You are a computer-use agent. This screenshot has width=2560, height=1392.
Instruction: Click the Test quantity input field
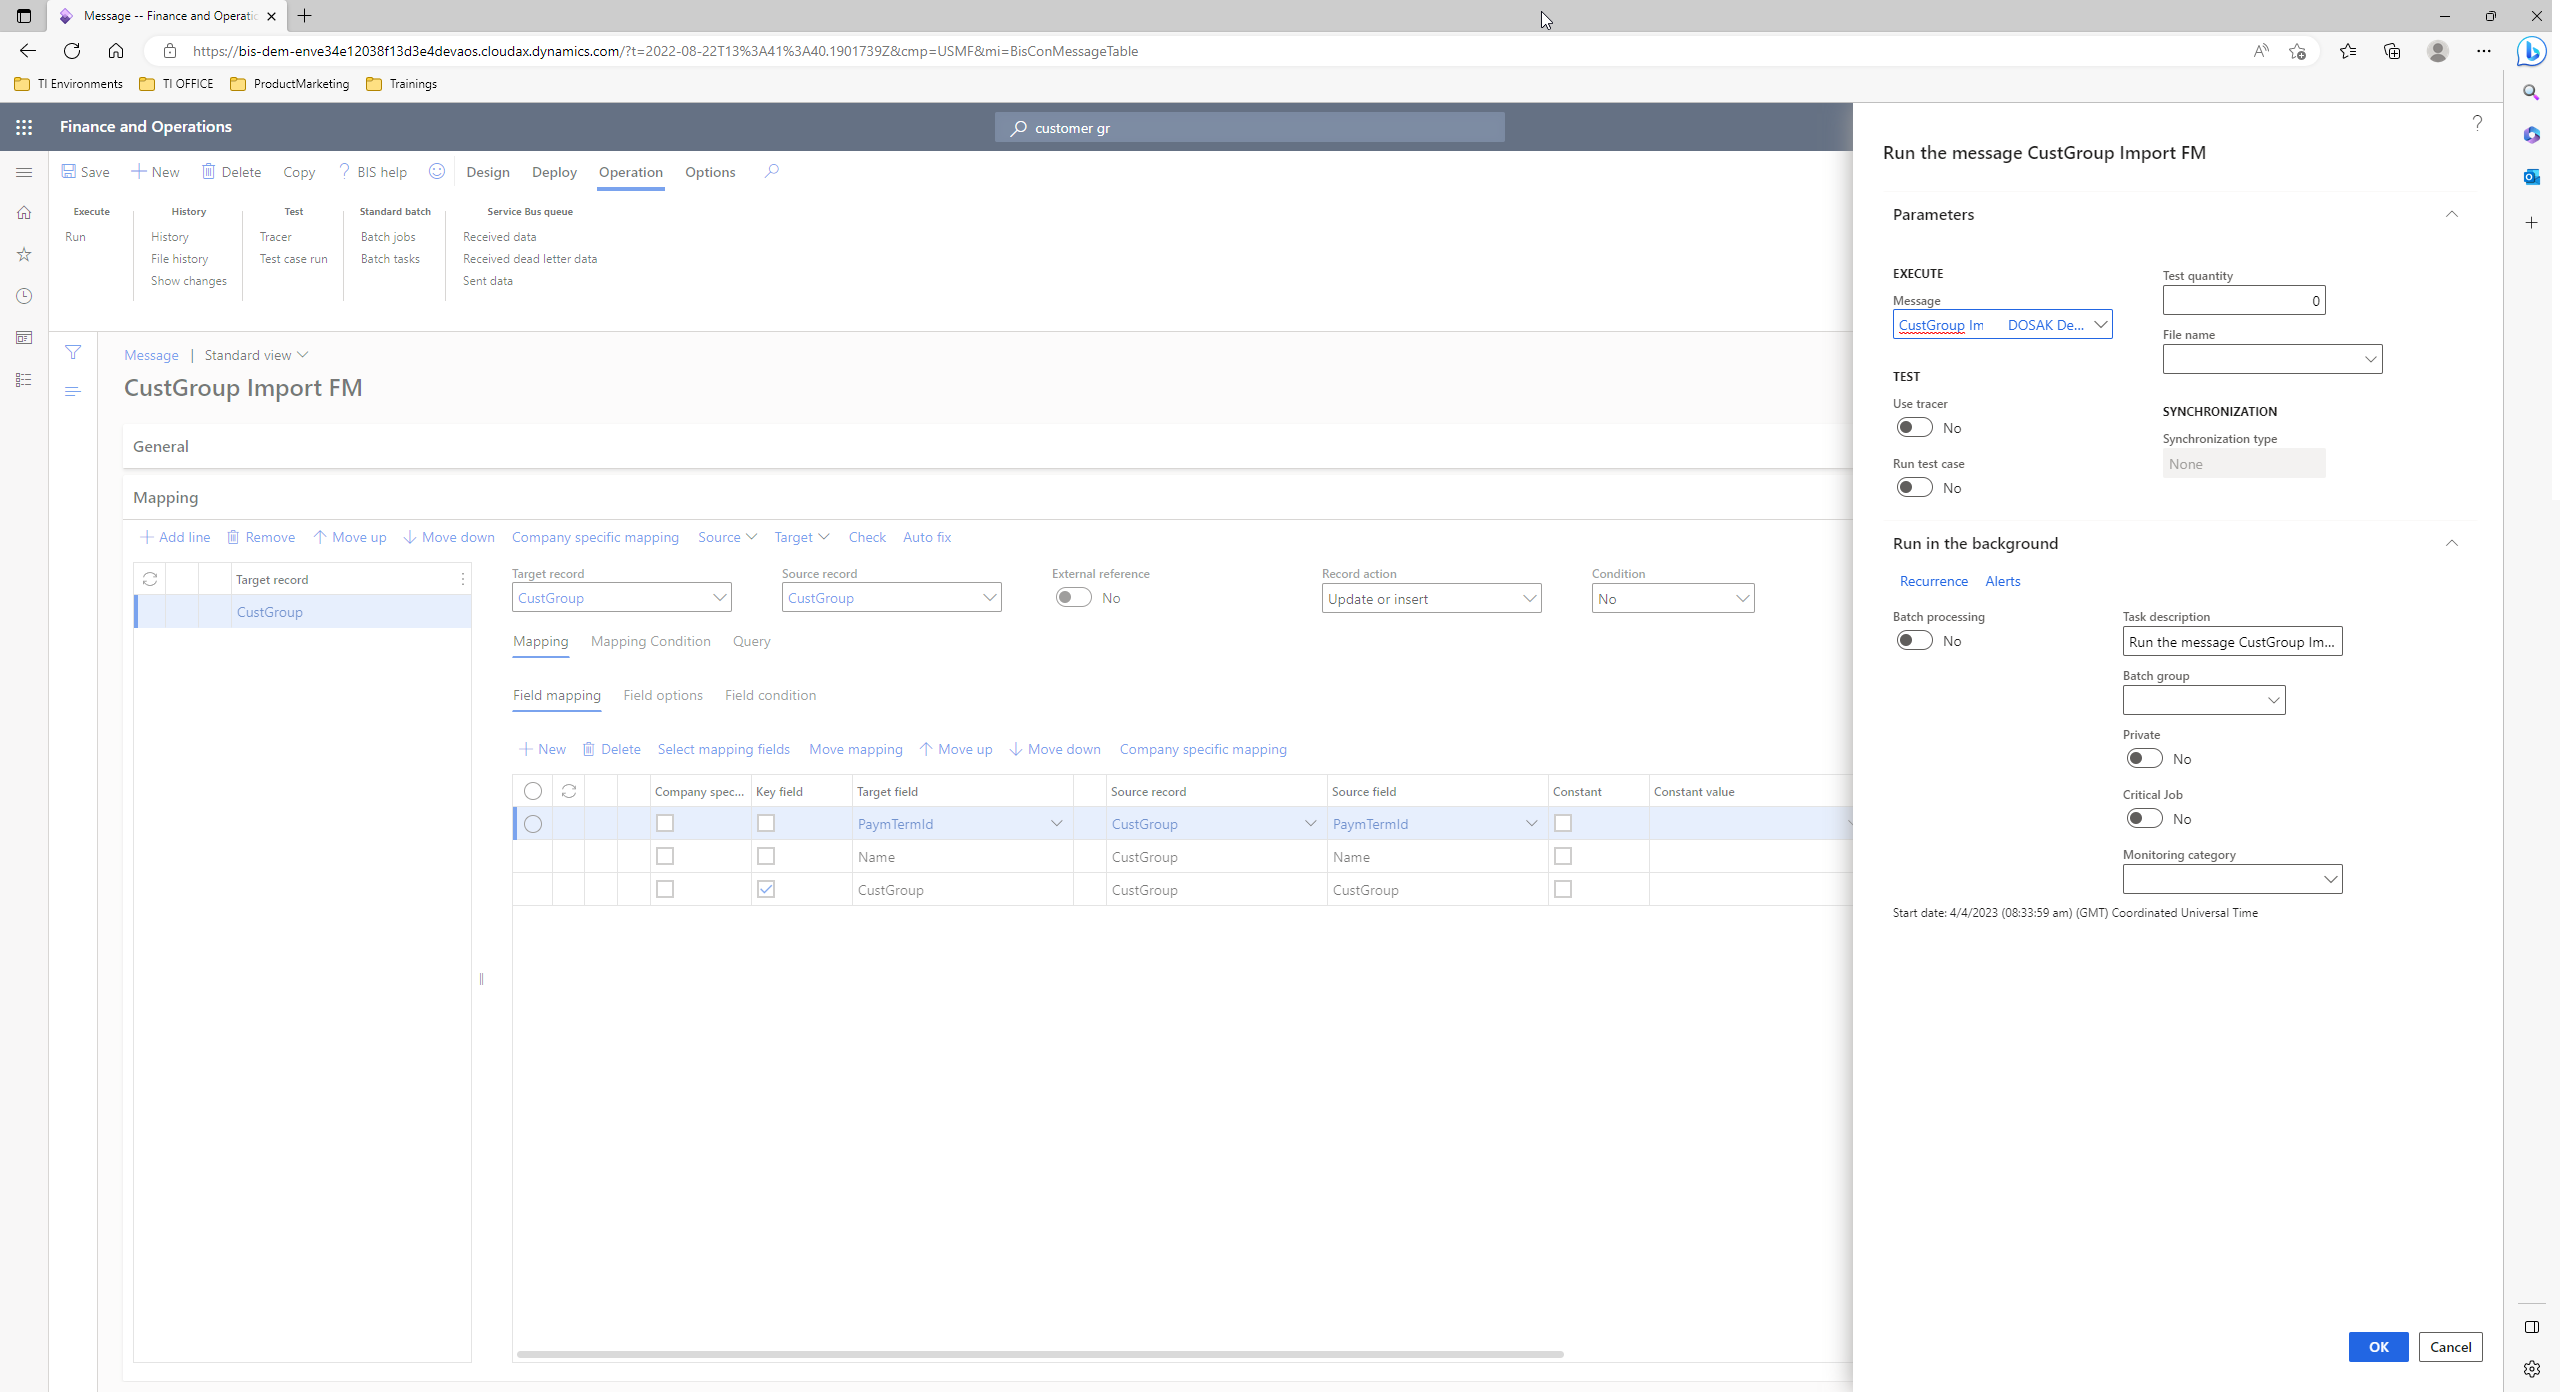(x=2244, y=300)
